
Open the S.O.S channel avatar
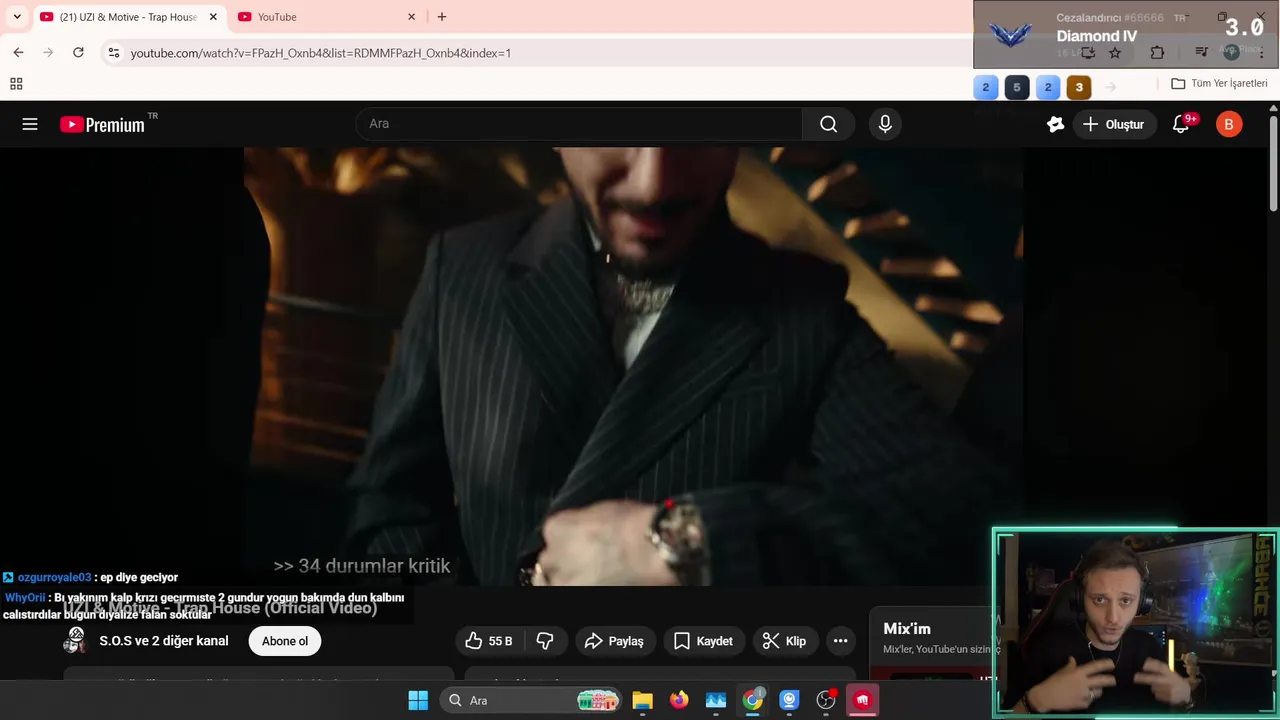tap(75, 640)
